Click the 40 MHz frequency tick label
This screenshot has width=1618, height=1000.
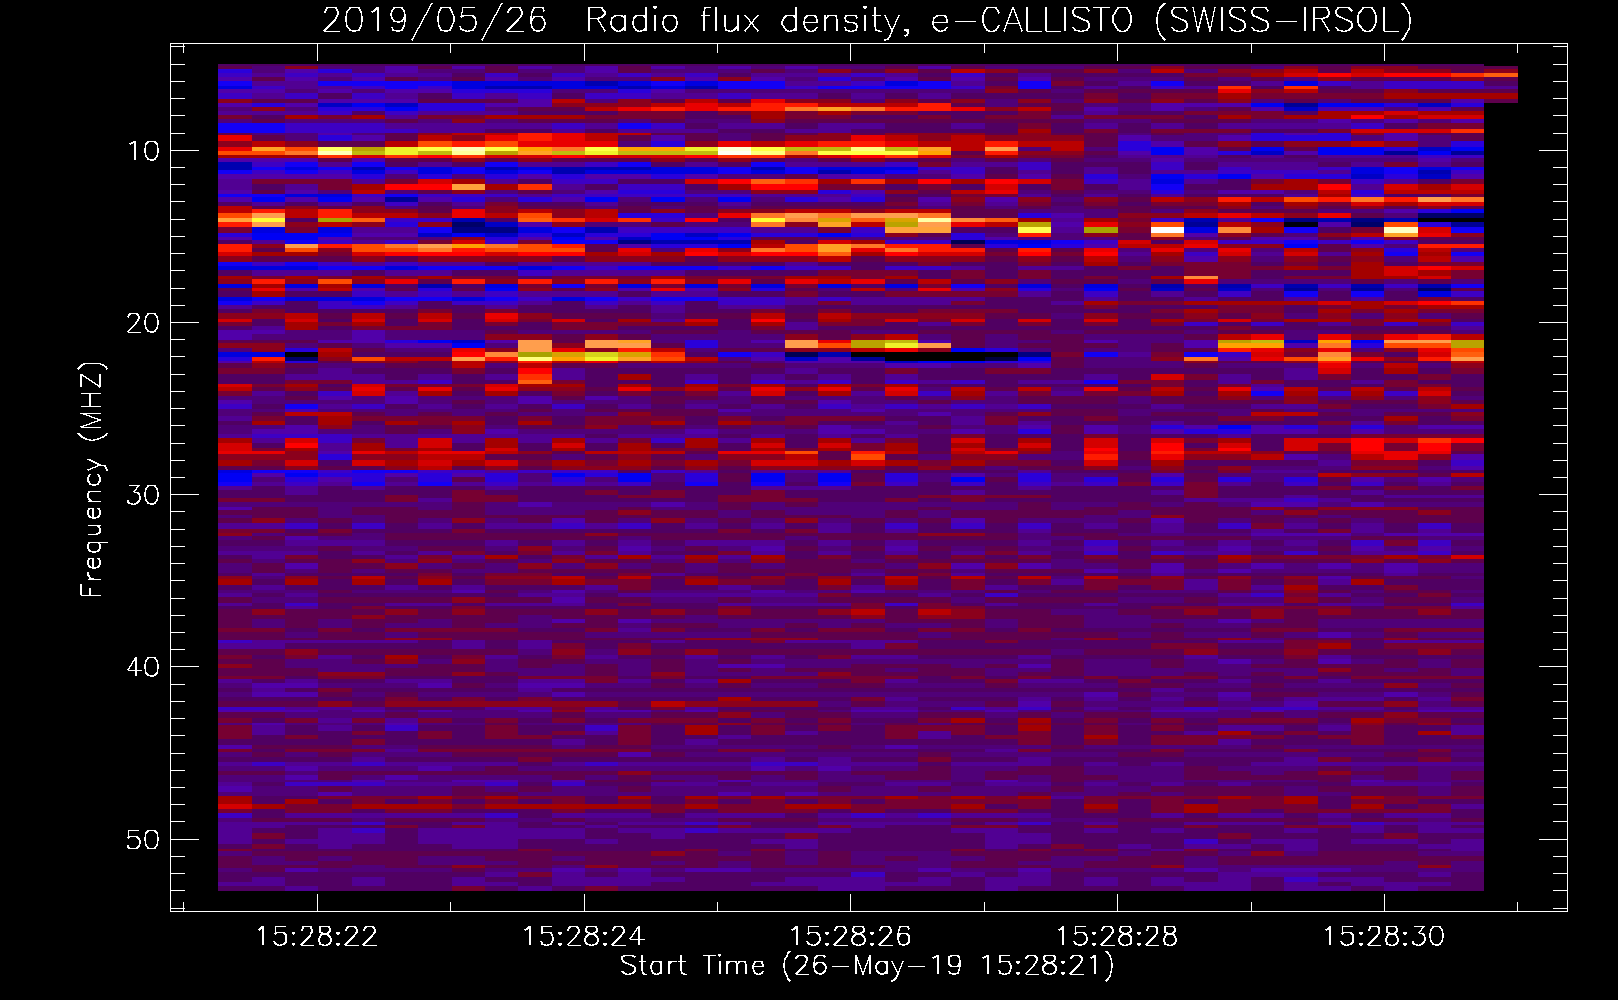pos(143,667)
